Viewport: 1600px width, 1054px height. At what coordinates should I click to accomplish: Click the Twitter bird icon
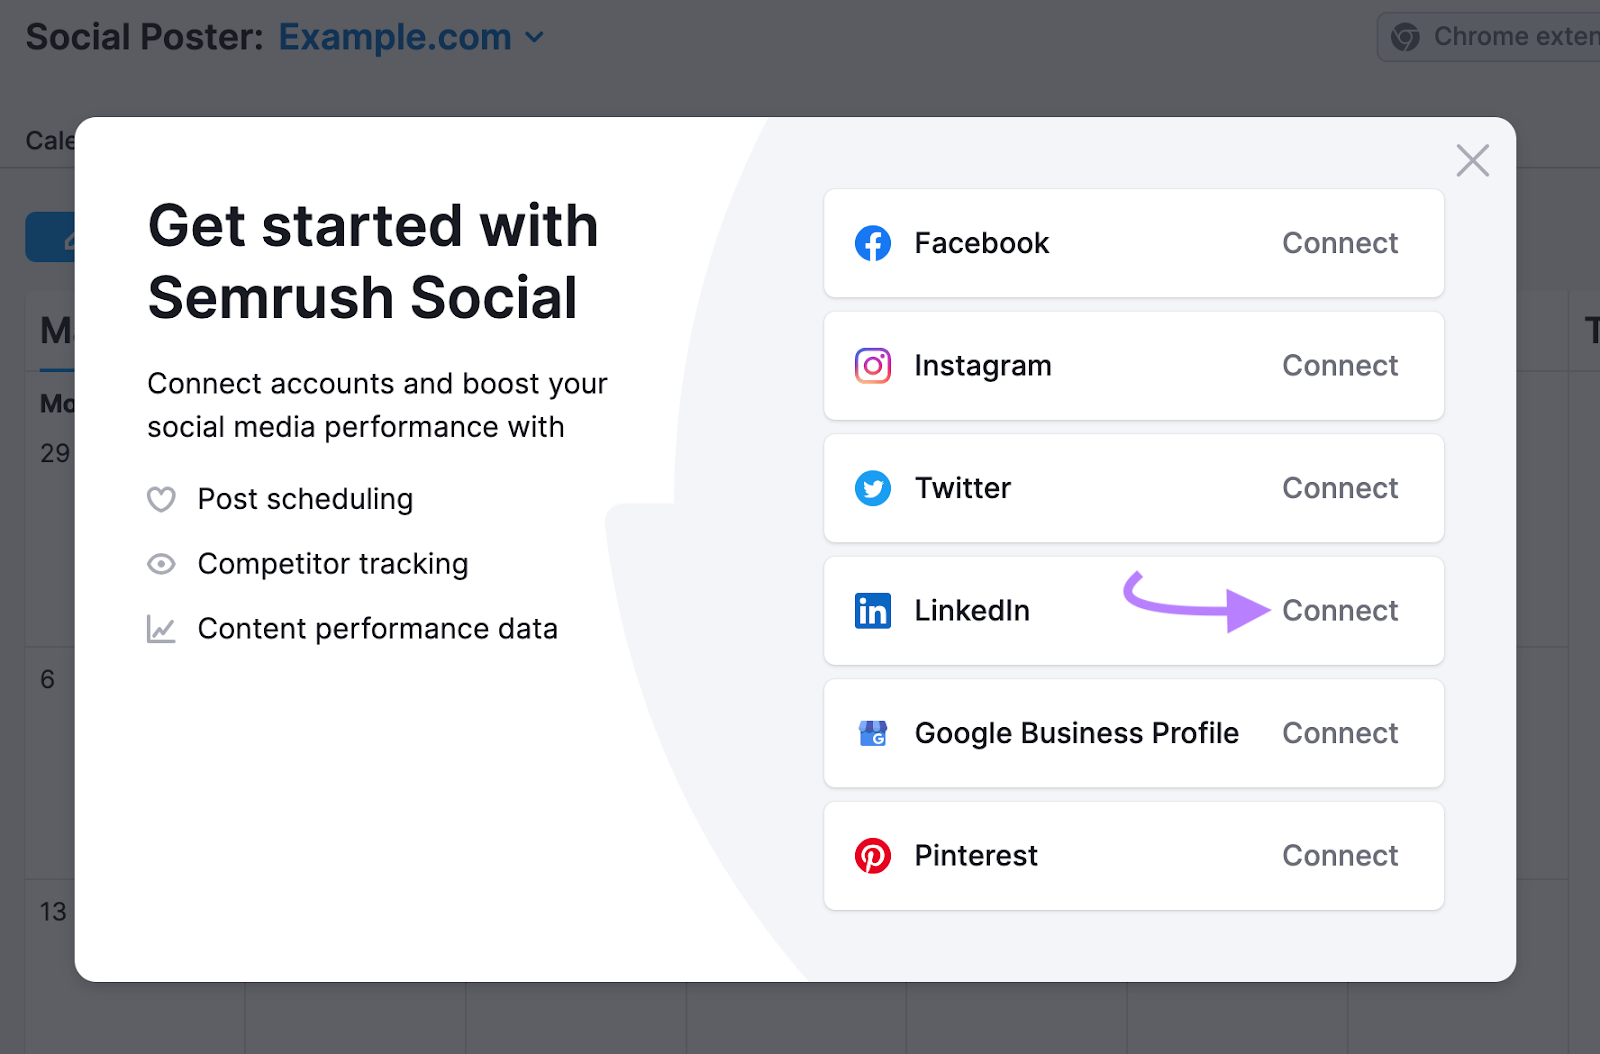point(872,488)
